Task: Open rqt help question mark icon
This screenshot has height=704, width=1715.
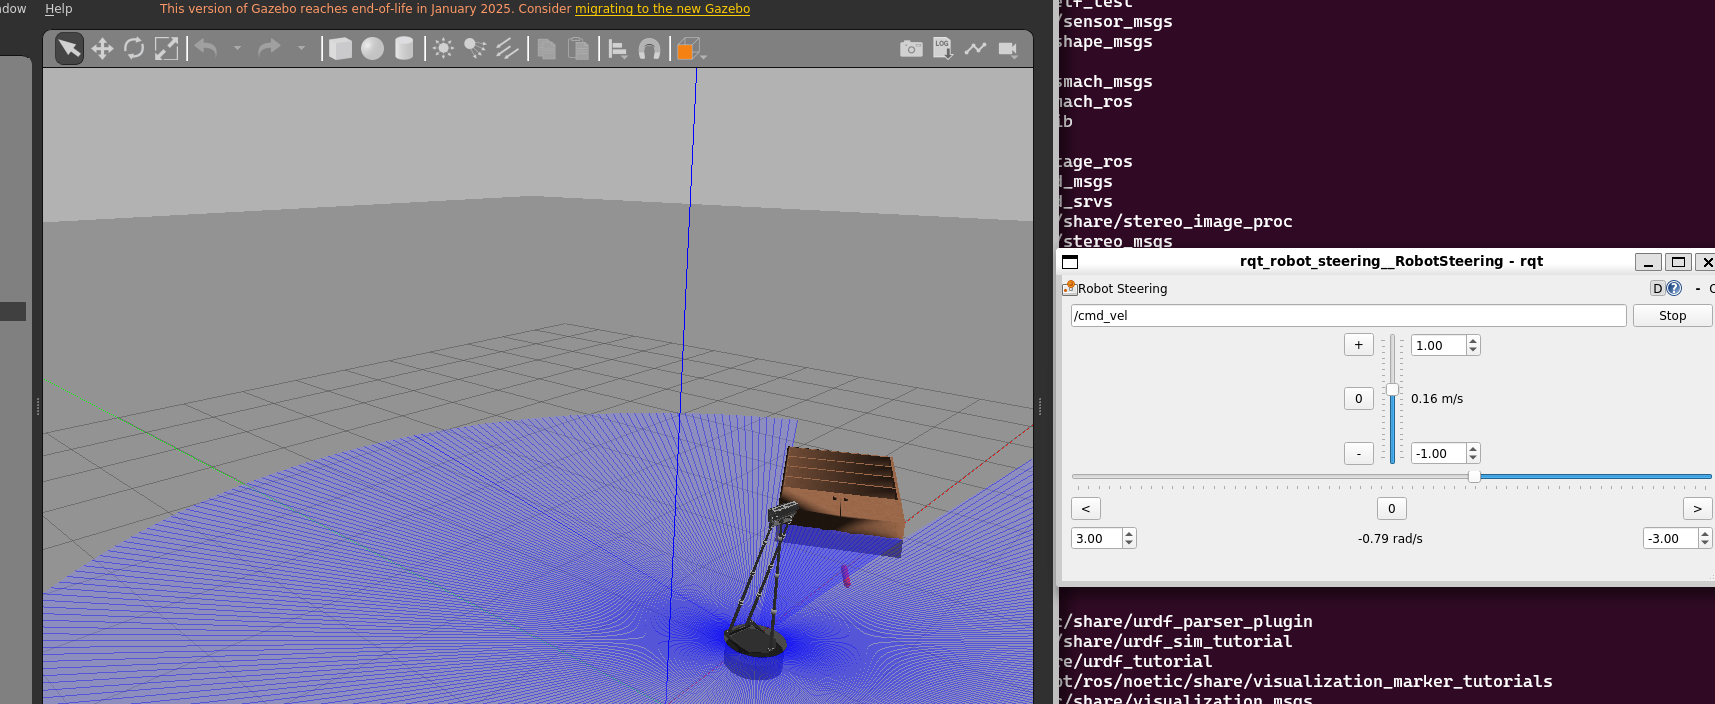Action: click(1674, 288)
